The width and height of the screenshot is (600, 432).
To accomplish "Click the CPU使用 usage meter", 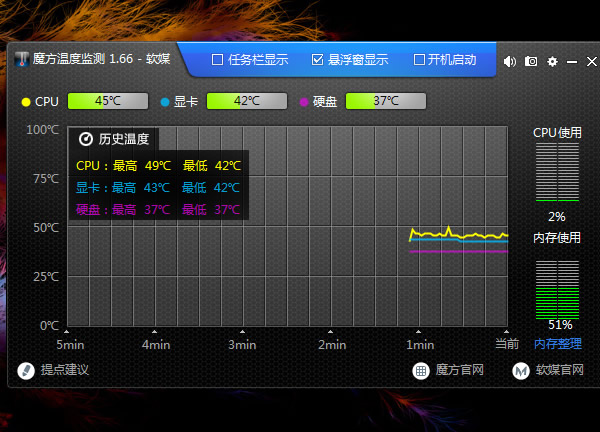I will click(557, 174).
